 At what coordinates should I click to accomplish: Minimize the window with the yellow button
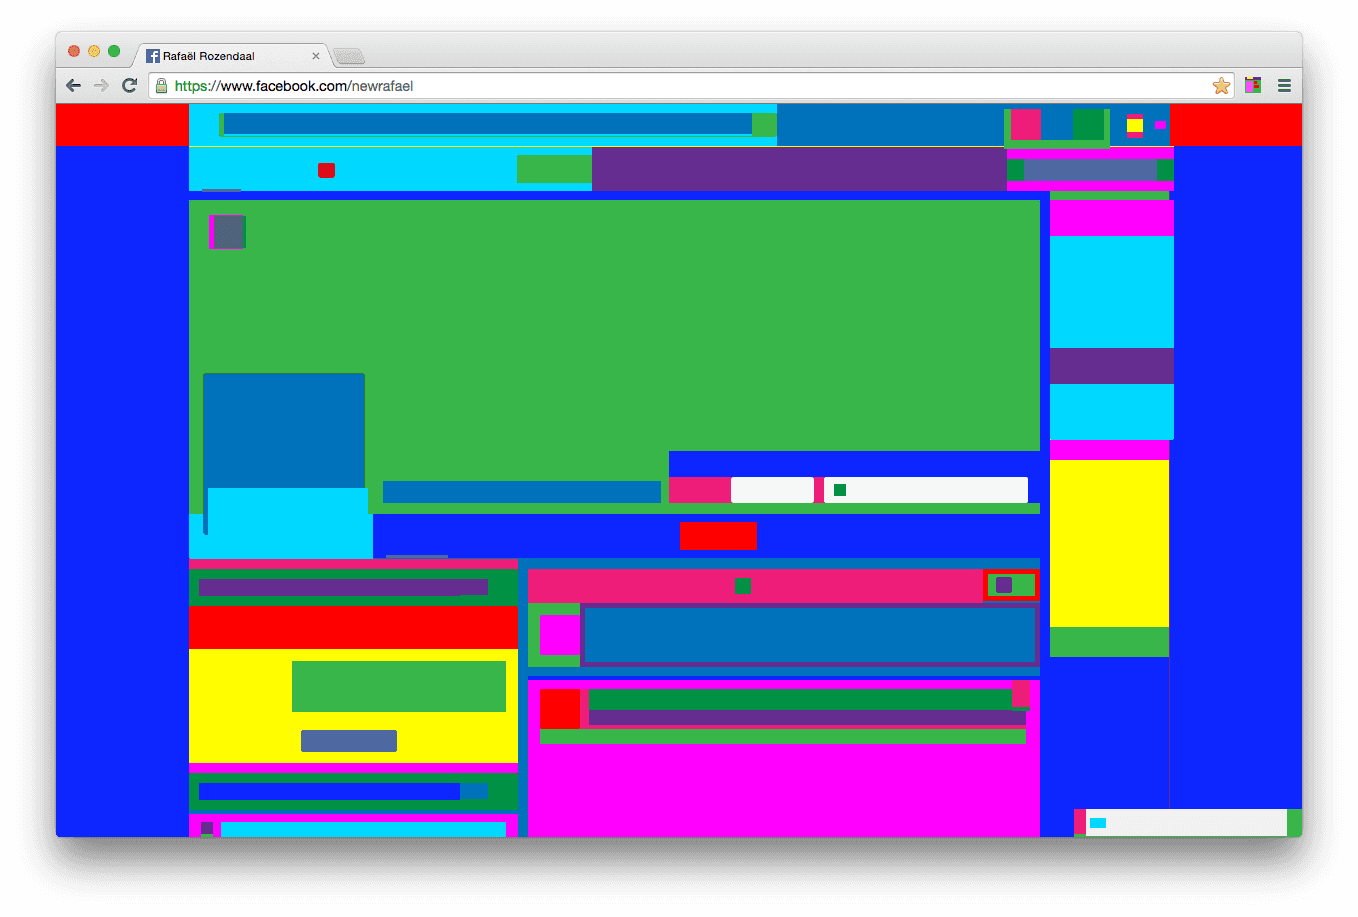(x=94, y=51)
